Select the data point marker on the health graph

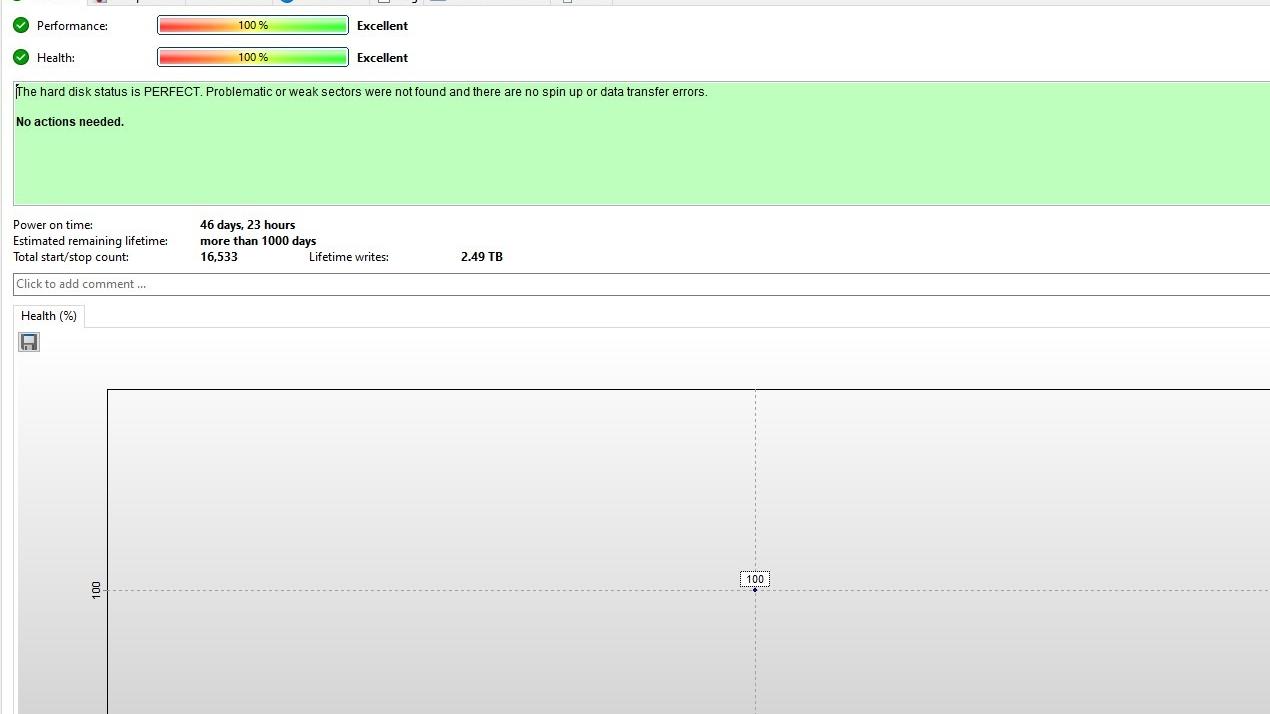click(755, 590)
